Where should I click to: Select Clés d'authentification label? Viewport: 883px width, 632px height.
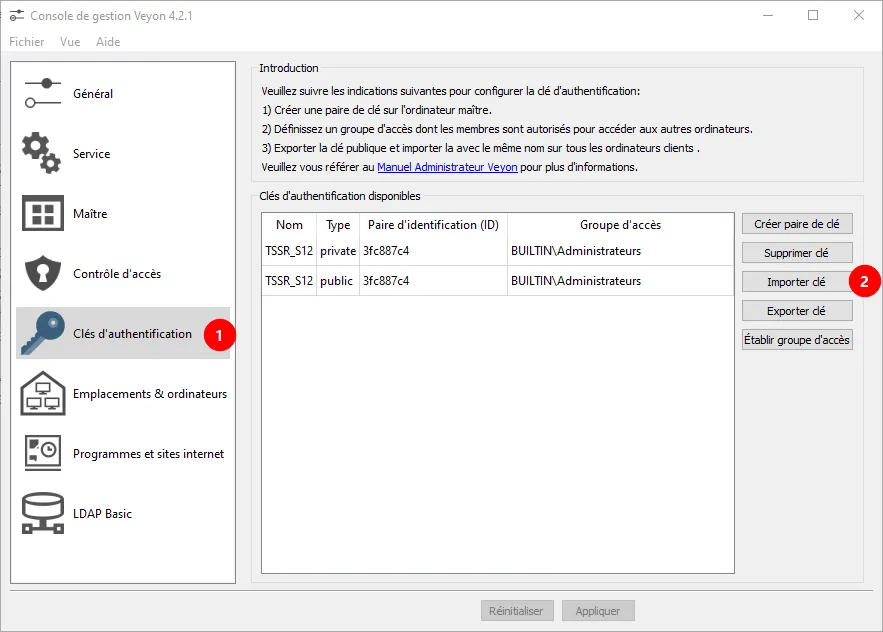tap(132, 334)
